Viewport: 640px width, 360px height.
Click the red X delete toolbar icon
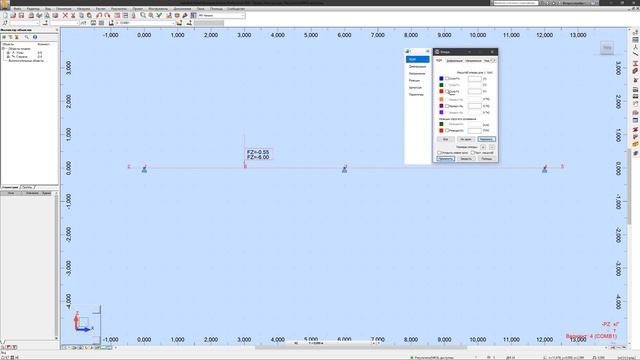click(65, 15)
